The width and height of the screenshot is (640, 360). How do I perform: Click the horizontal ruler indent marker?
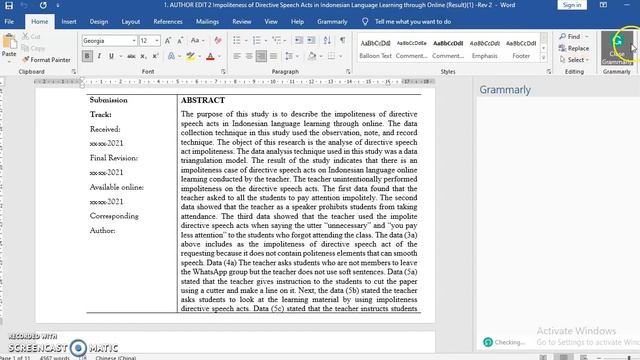(82, 82)
